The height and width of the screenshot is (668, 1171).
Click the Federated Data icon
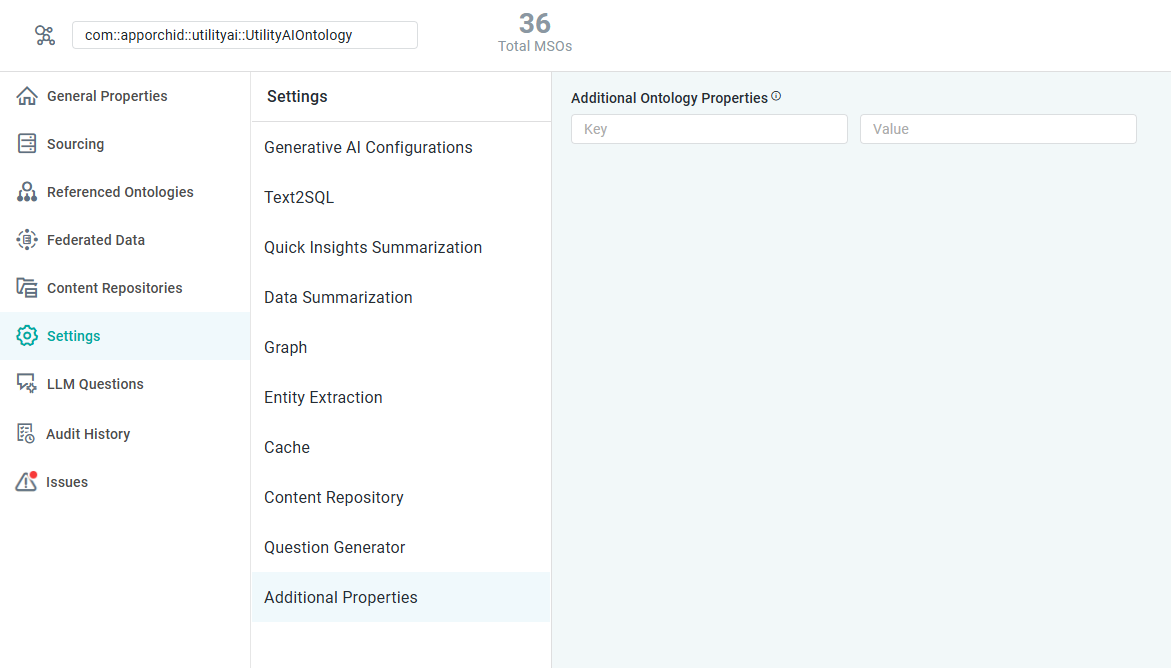point(27,240)
